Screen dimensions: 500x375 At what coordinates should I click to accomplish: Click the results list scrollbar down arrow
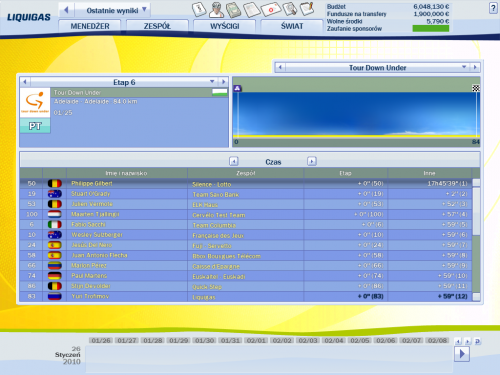(x=477, y=297)
